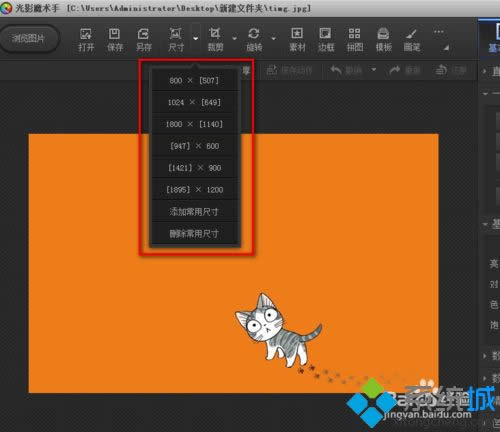Open the 拼图 (Collage) tool
Viewport: 500px width, 432px height.
coord(355,40)
